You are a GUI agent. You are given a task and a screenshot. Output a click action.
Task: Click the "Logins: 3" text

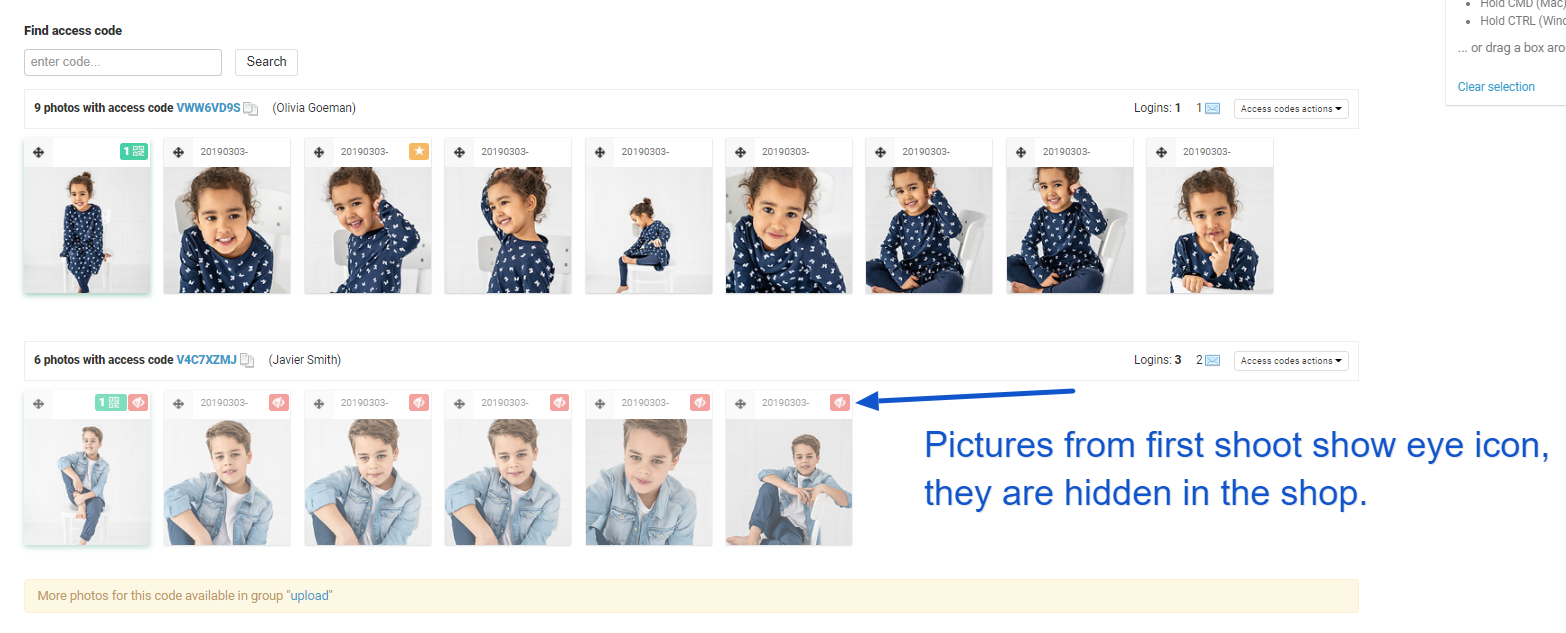click(x=1158, y=360)
